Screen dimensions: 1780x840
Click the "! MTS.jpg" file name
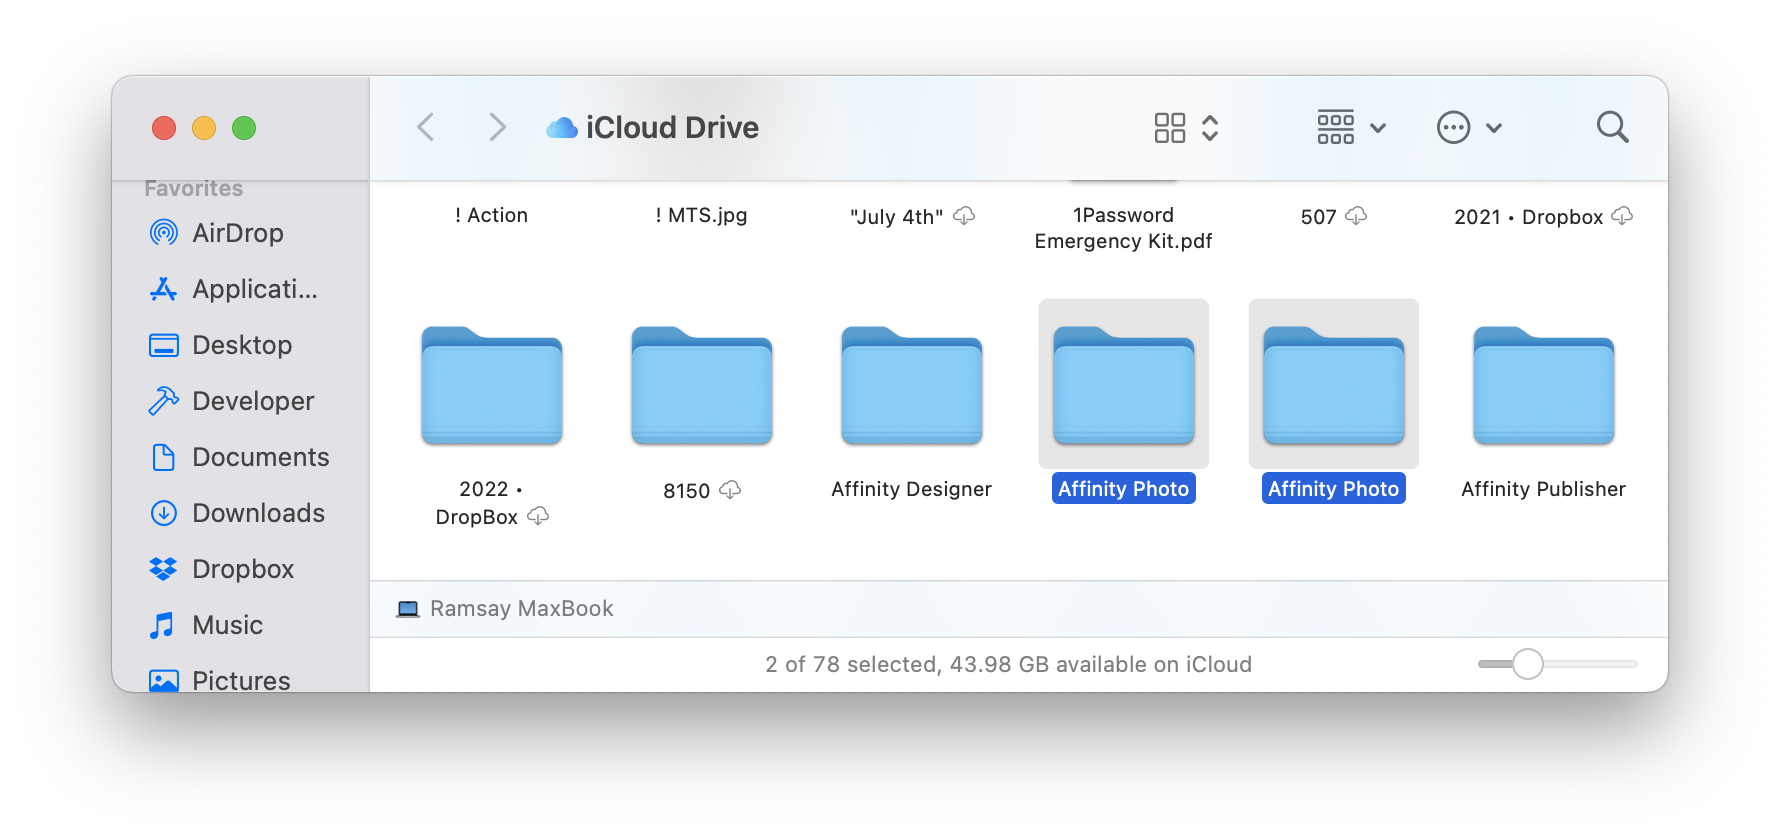(x=701, y=215)
